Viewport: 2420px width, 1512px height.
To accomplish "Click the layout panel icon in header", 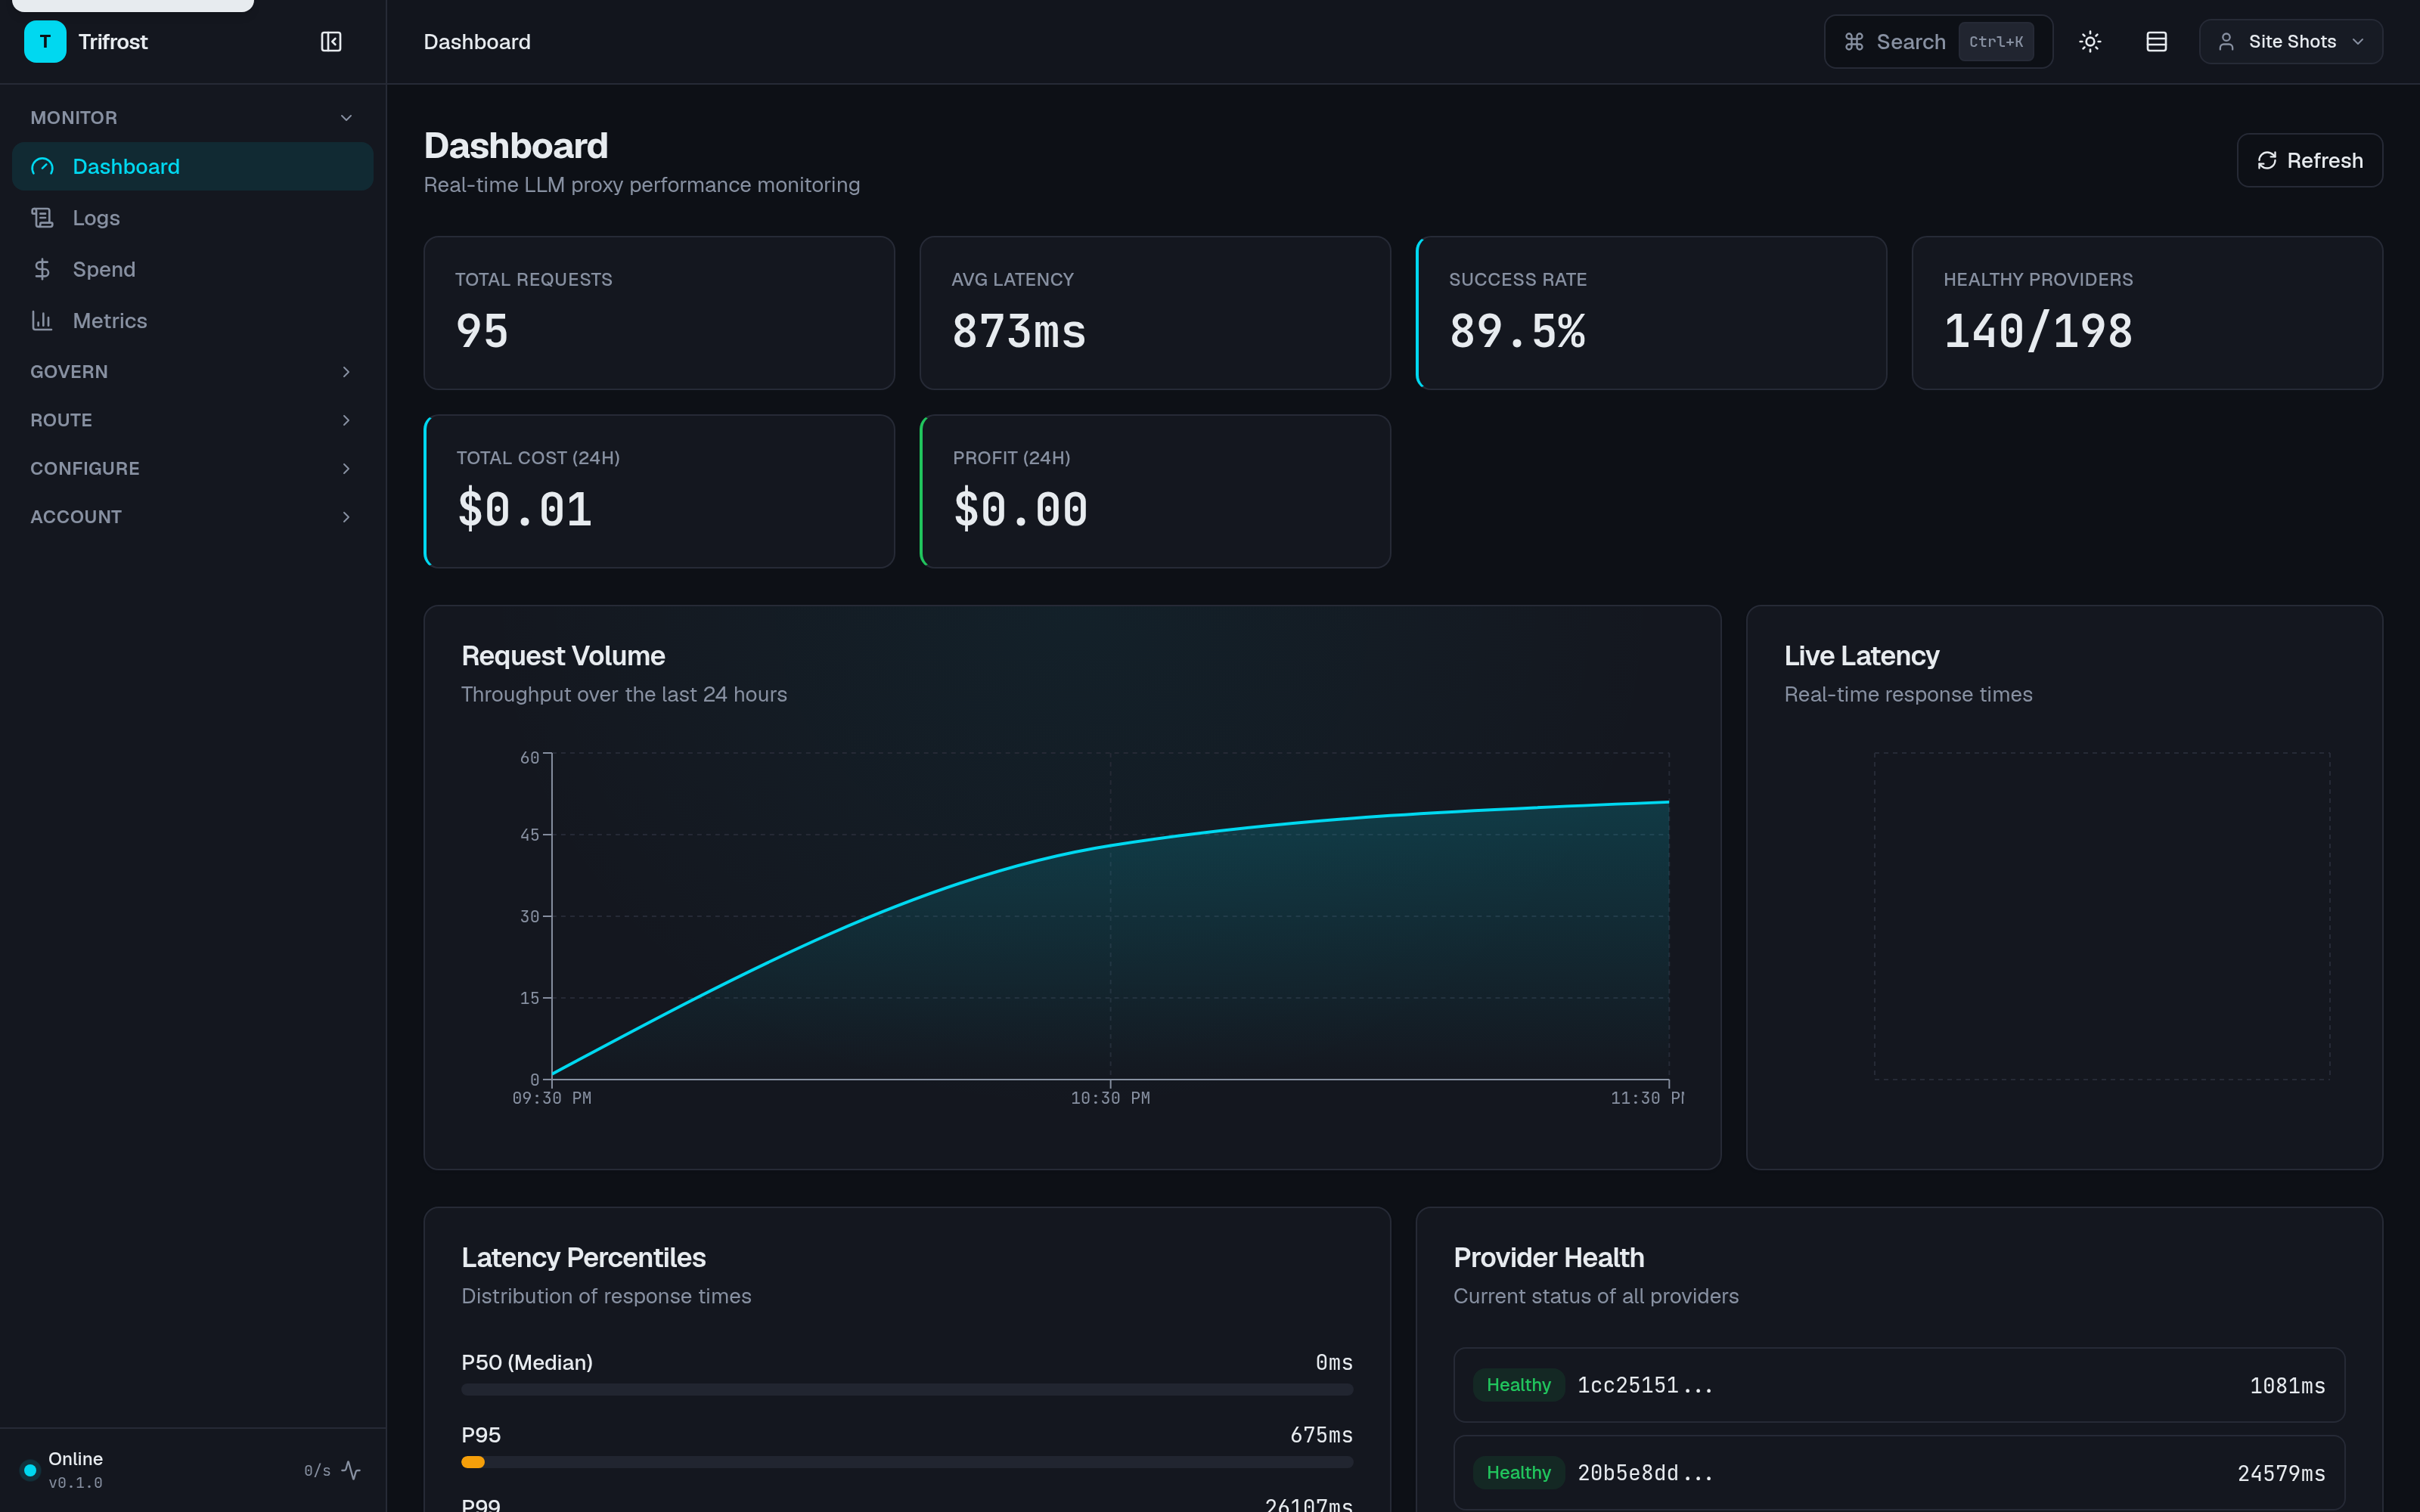I will [x=2157, y=42].
